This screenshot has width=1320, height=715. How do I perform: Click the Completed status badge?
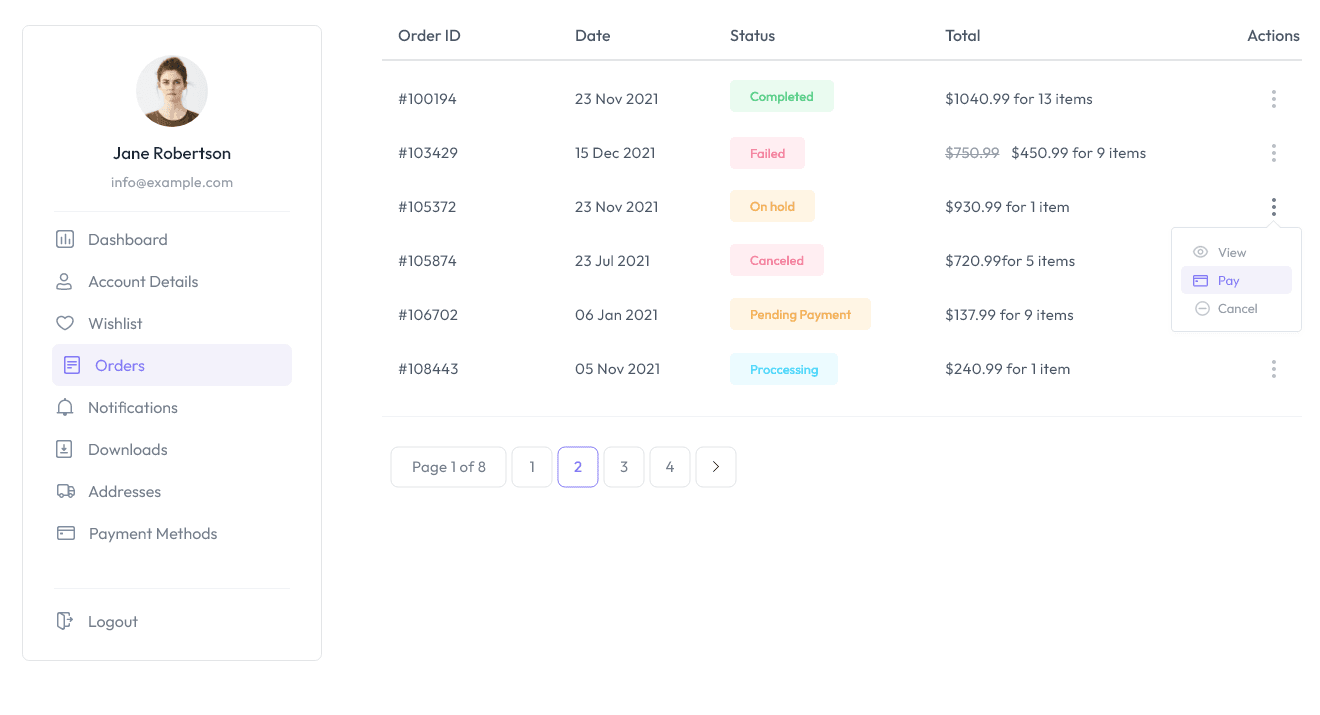[x=781, y=97]
